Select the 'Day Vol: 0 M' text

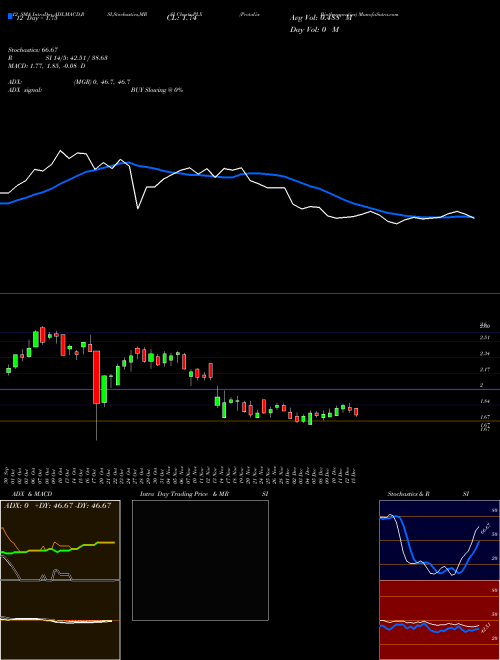pos(314,29)
